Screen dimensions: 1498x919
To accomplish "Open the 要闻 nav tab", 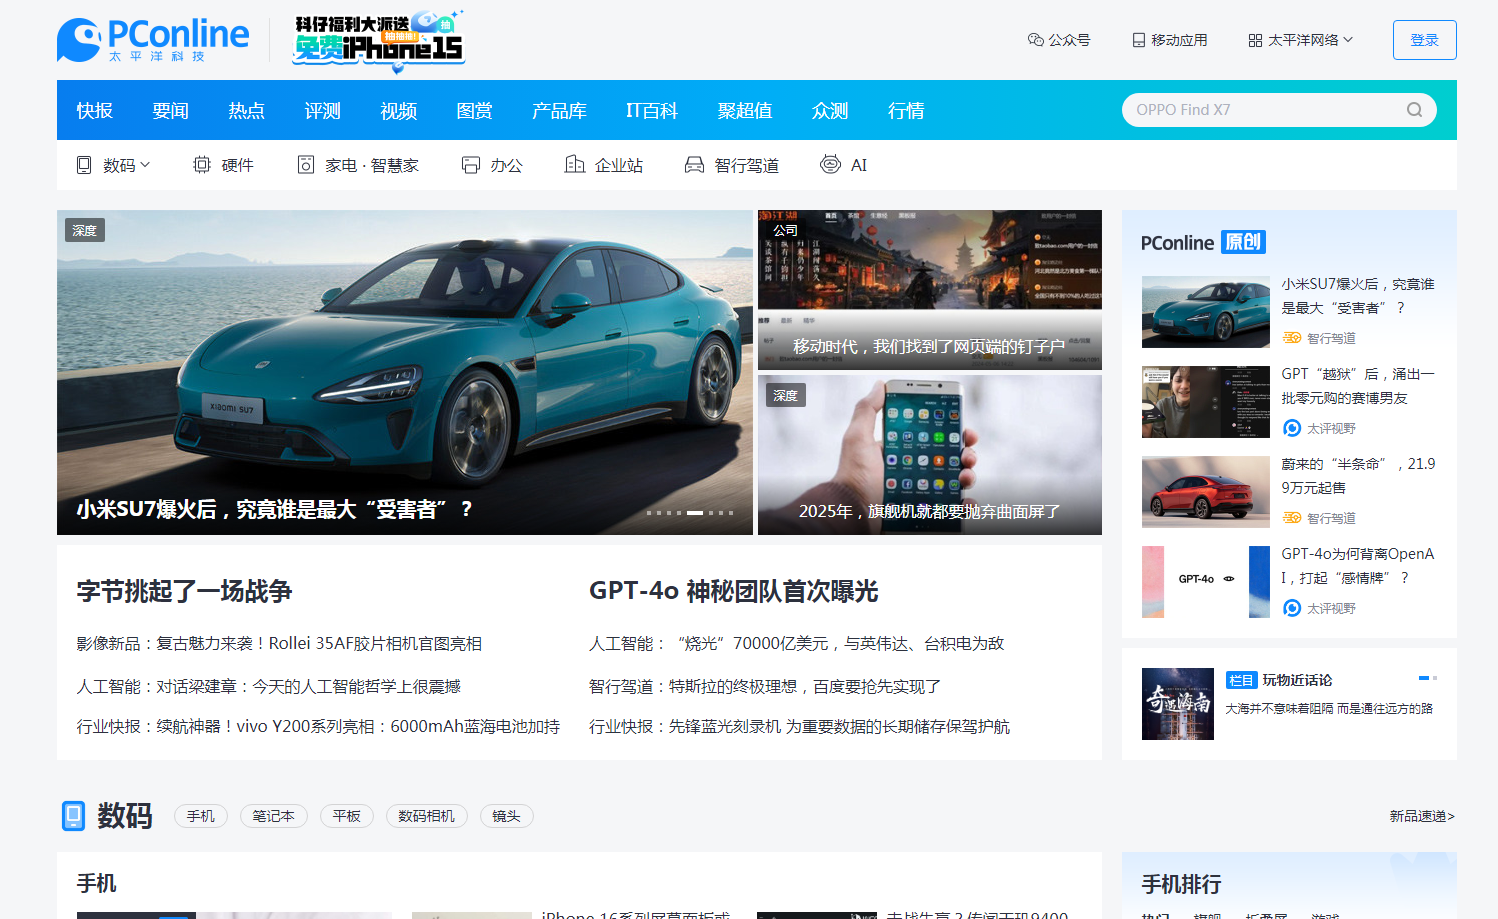I will [171, 110].
